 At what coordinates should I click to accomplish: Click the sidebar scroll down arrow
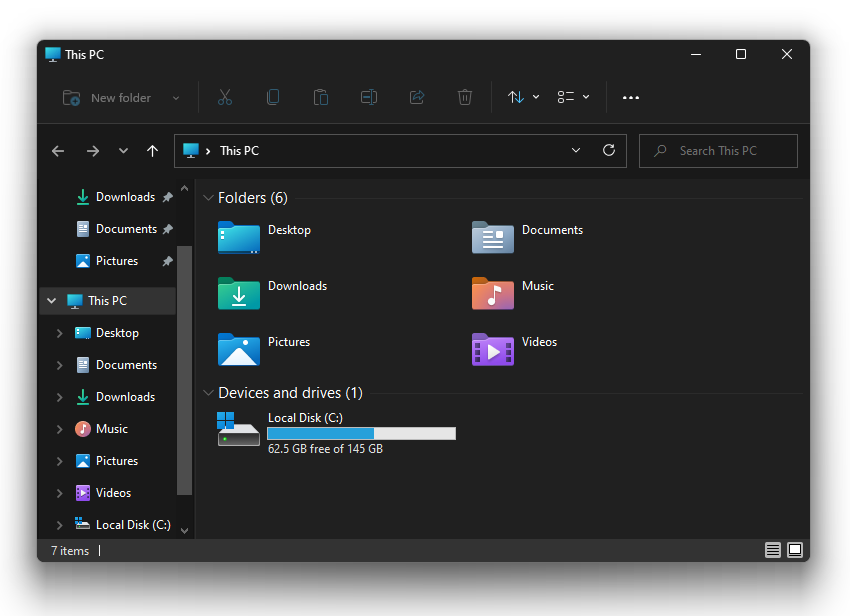184,531
